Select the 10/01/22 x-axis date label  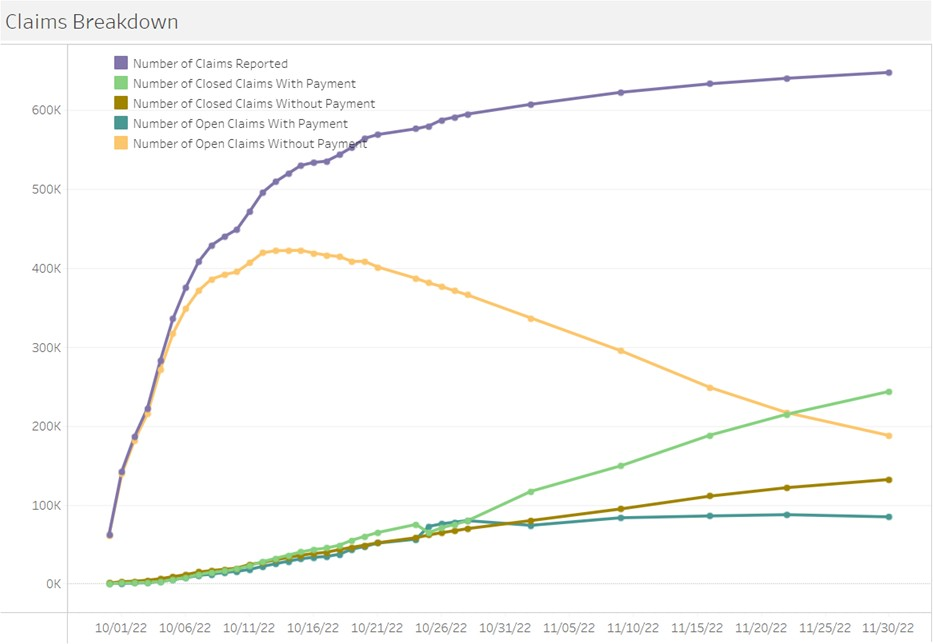[x=123, y=628]
